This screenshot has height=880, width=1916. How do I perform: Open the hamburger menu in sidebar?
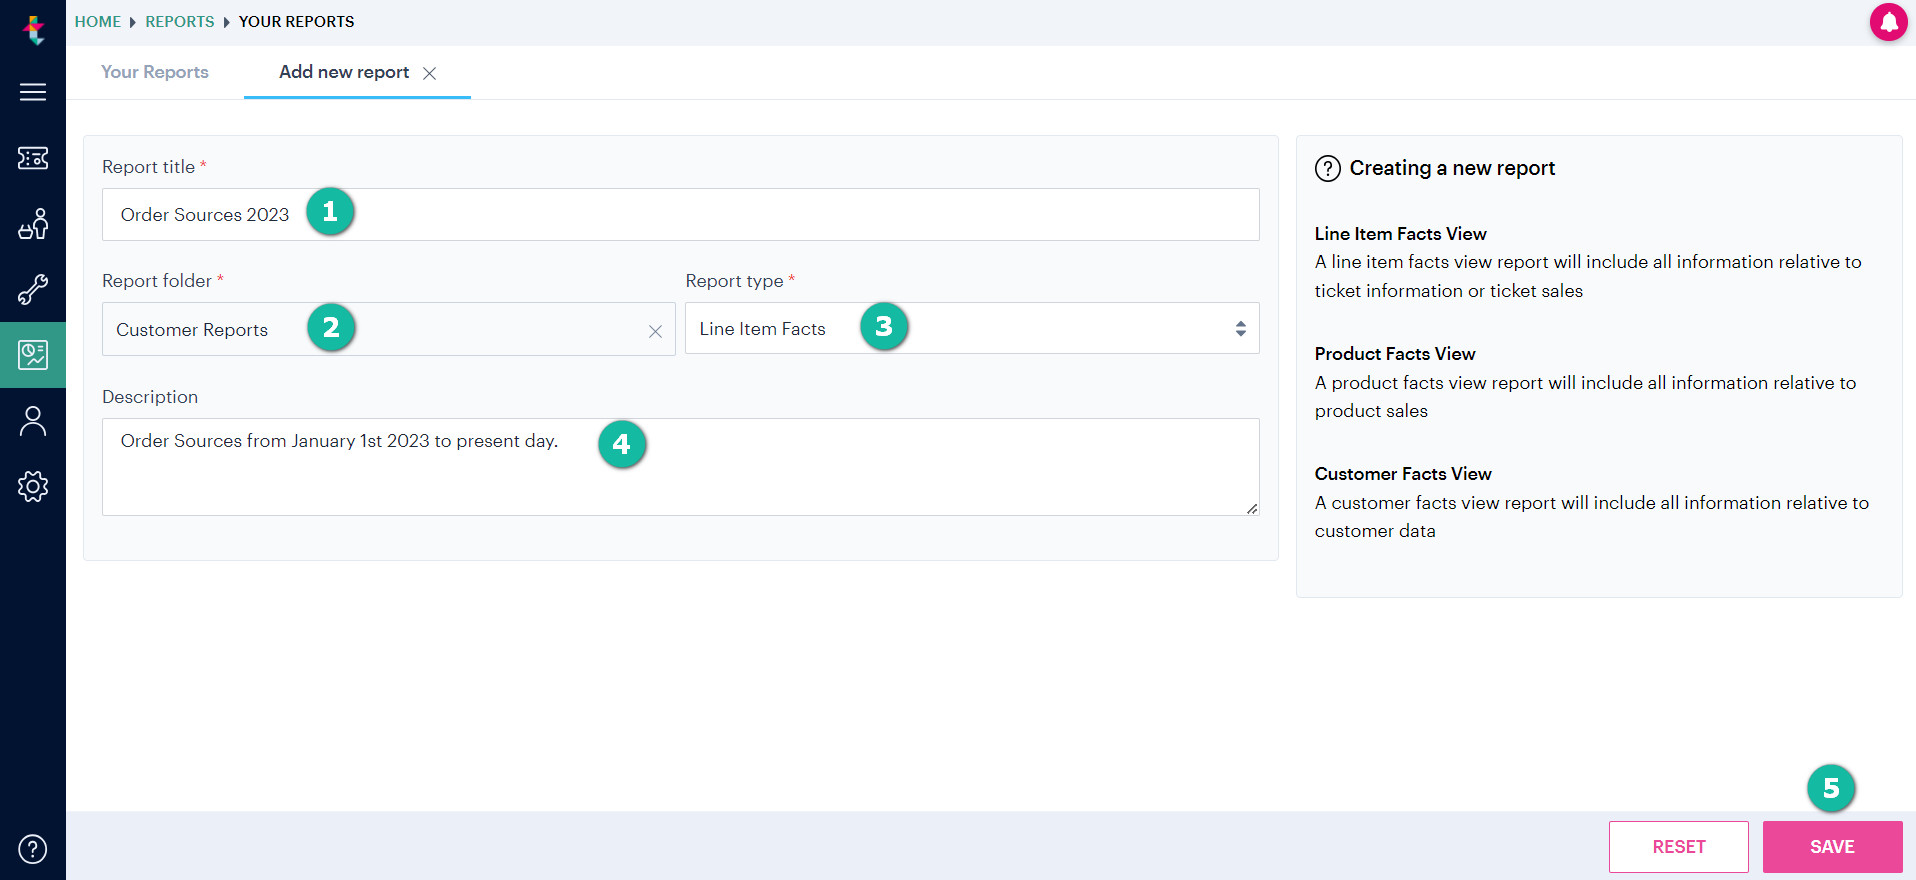point(33,92)
